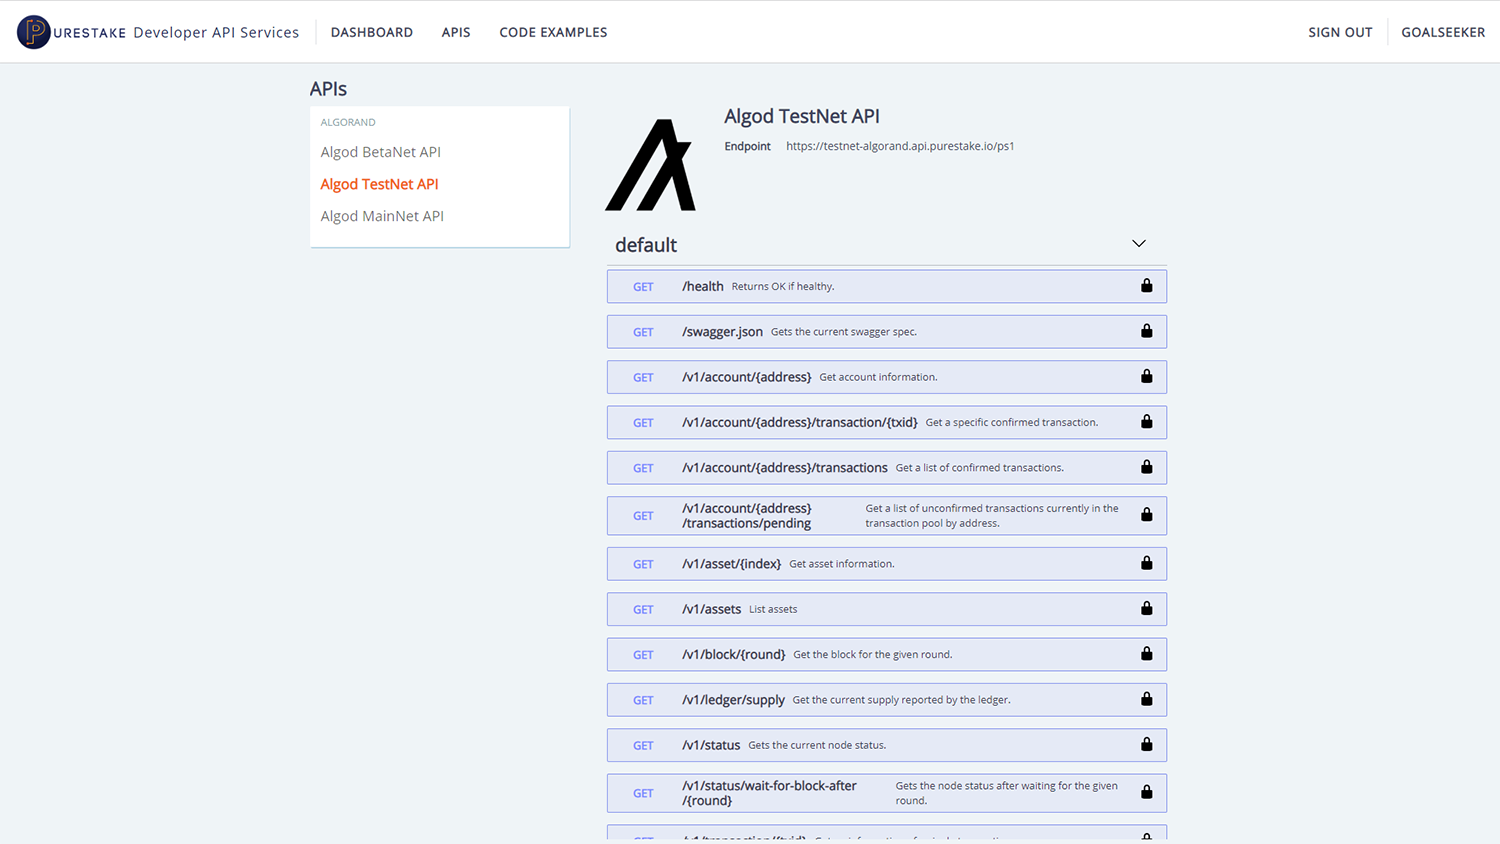Screen dimensions: 1500x844
Task: Click the lock icon on the /health row
Action: point(1146,286)
